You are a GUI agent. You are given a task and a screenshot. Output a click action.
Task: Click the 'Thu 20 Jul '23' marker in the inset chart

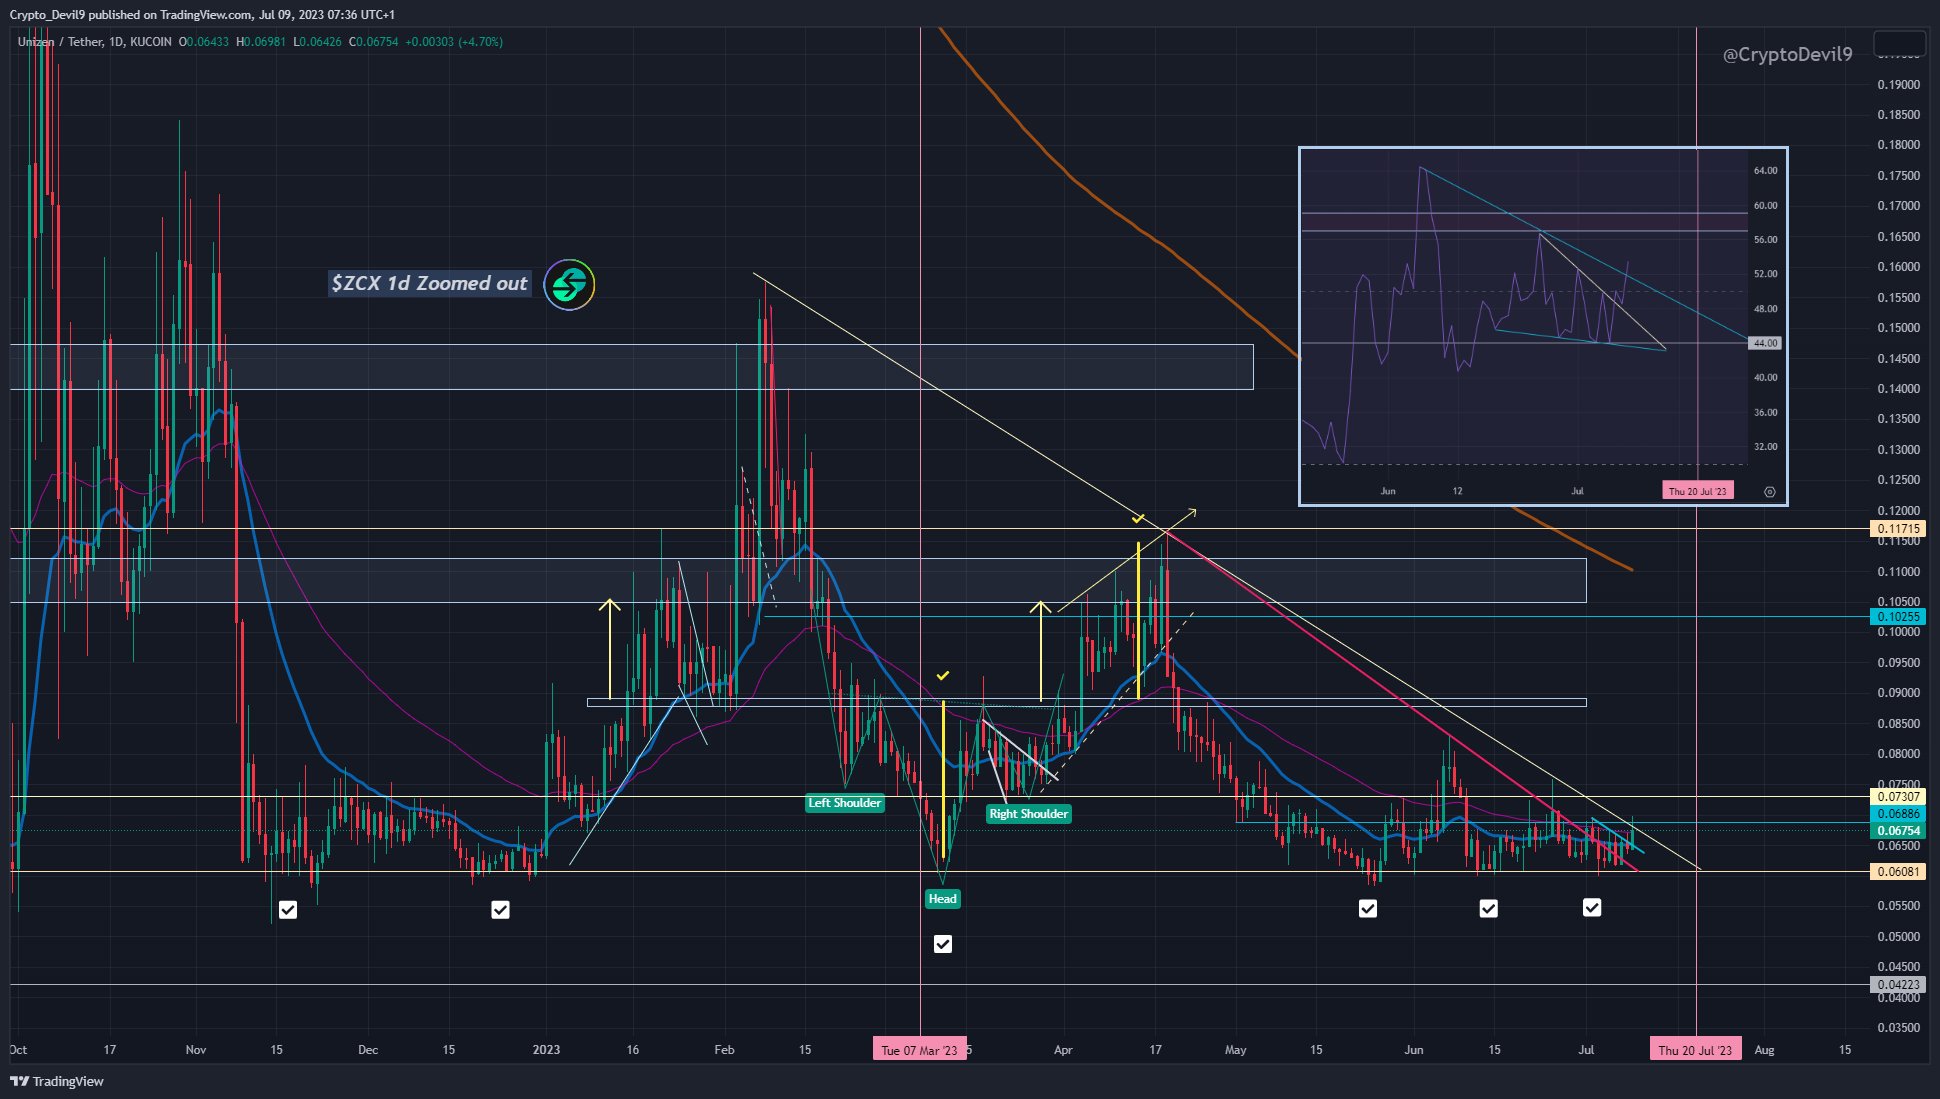[x=1697, y=492]
